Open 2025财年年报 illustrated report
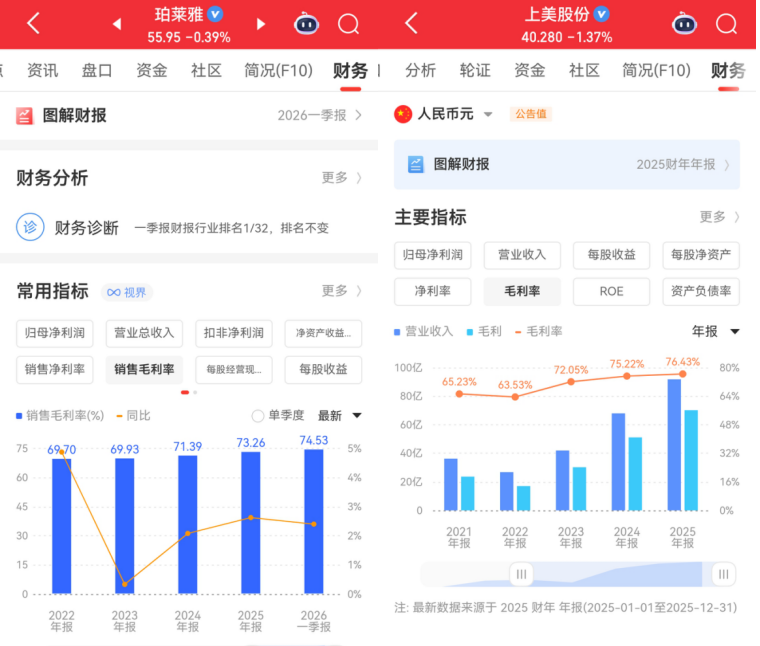The image size is (760, 646). coord(682,164)
